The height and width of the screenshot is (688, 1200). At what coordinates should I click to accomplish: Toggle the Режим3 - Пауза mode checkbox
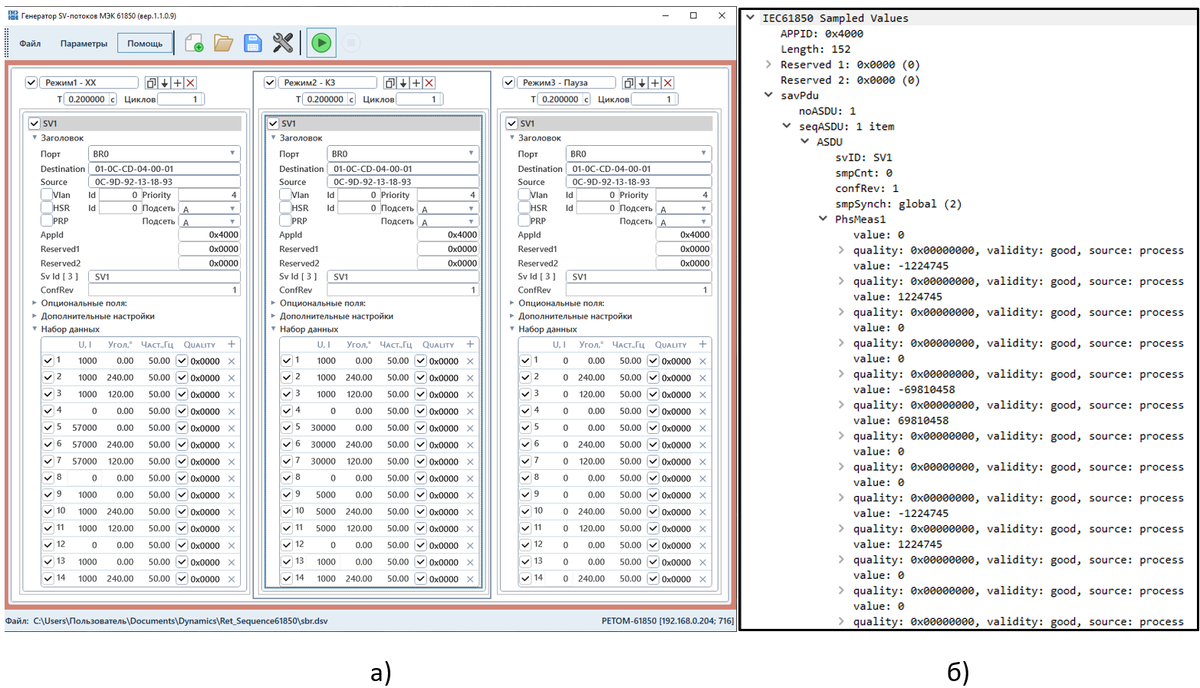508,83
